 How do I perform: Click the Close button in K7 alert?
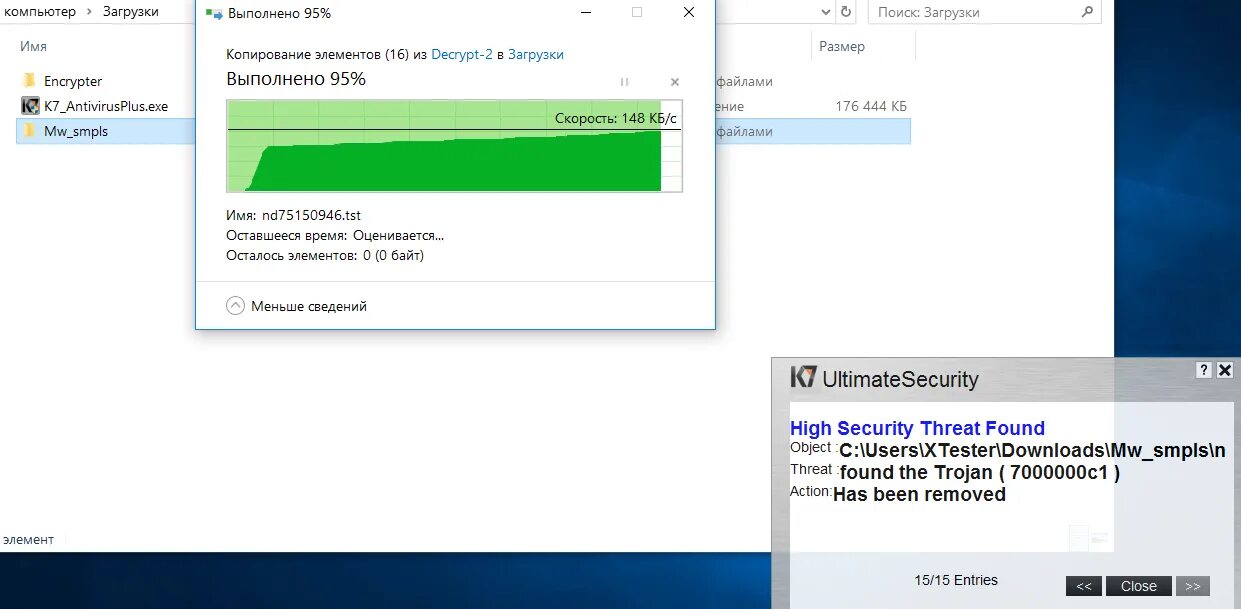(1139, 586)
